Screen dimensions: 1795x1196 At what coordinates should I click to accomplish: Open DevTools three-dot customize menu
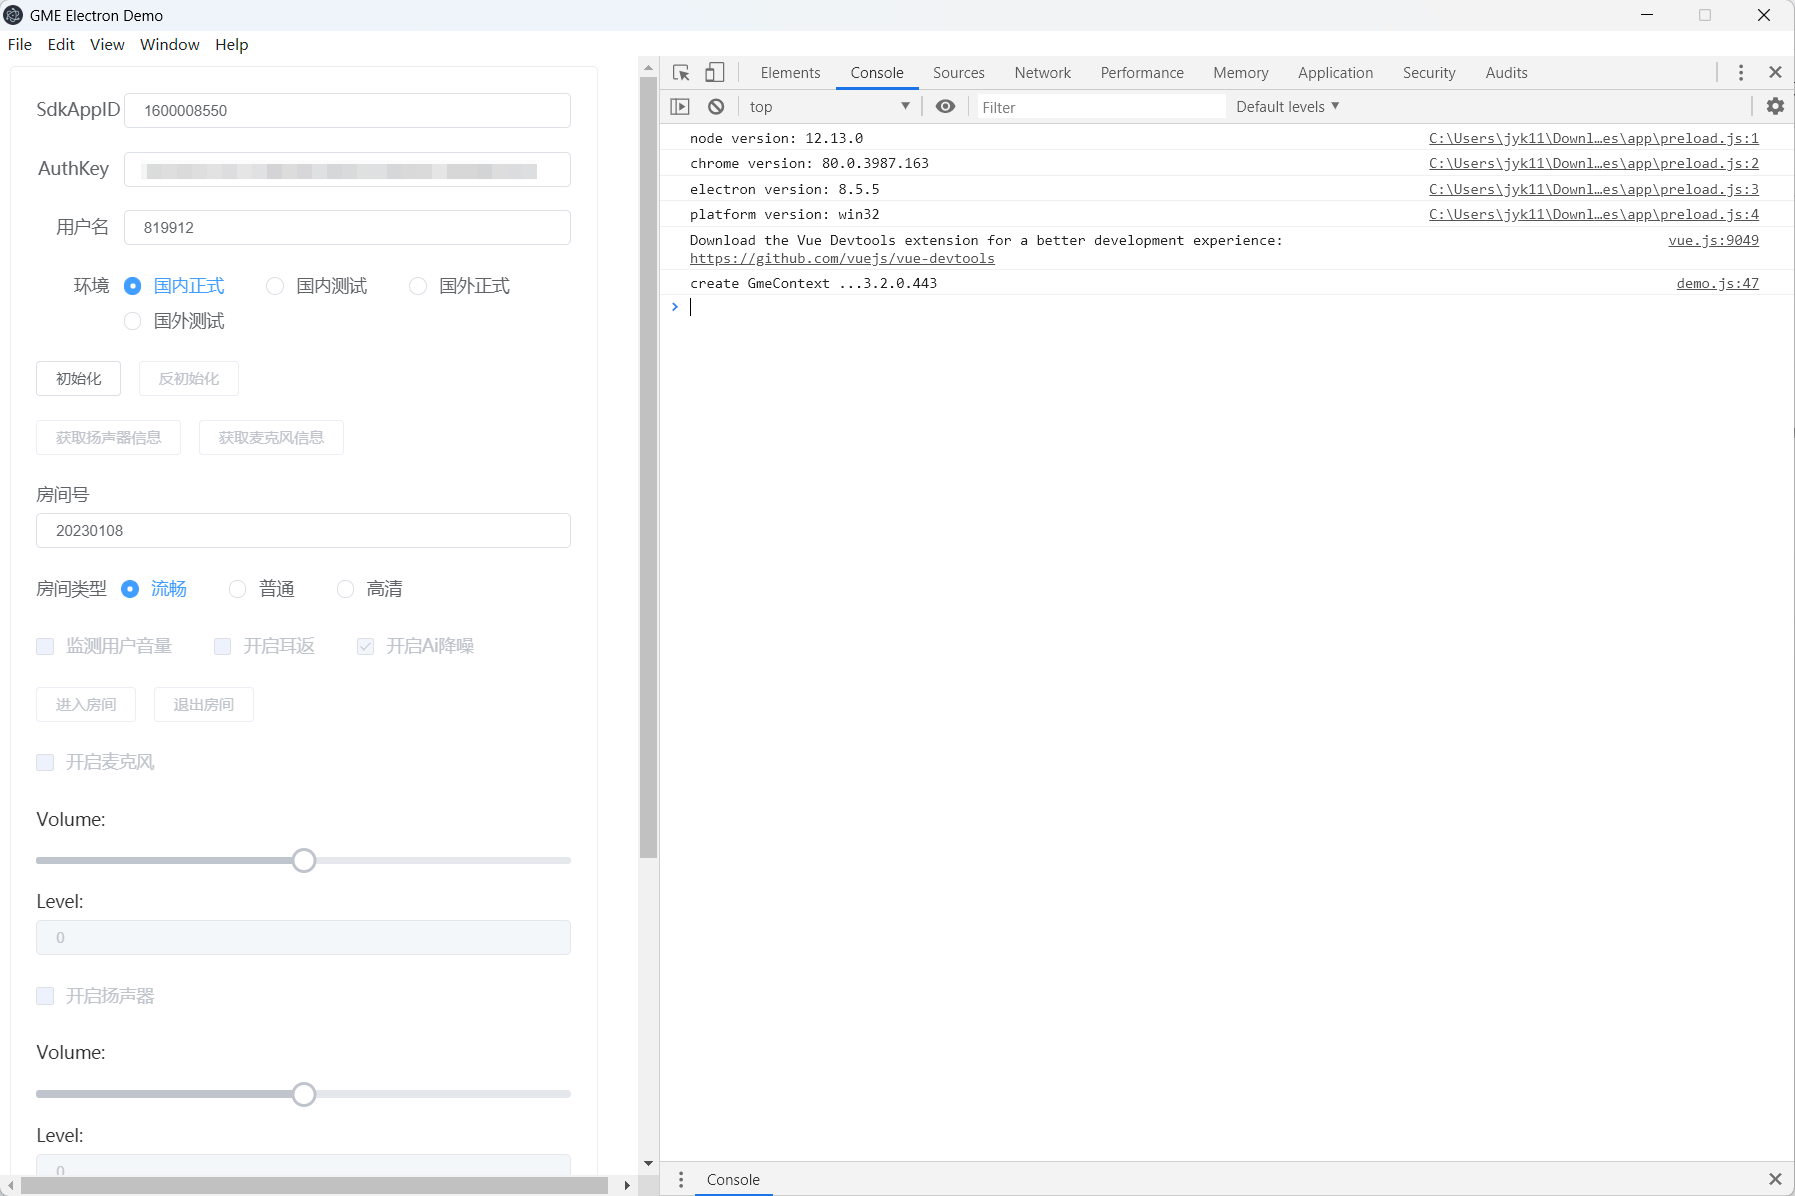tap(1740, 73)
